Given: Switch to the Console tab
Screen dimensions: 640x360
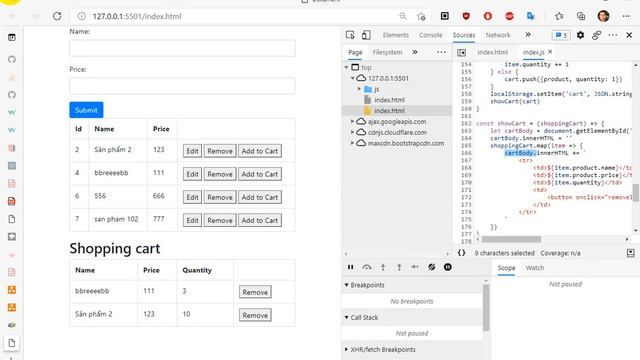Looking at the screenshot, I should pos(431,35).
